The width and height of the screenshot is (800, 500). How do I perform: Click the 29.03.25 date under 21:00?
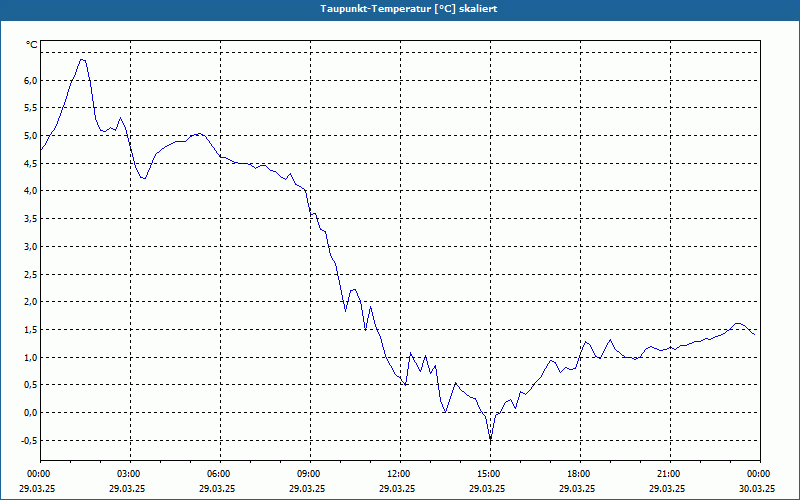(x=667, y=488)
